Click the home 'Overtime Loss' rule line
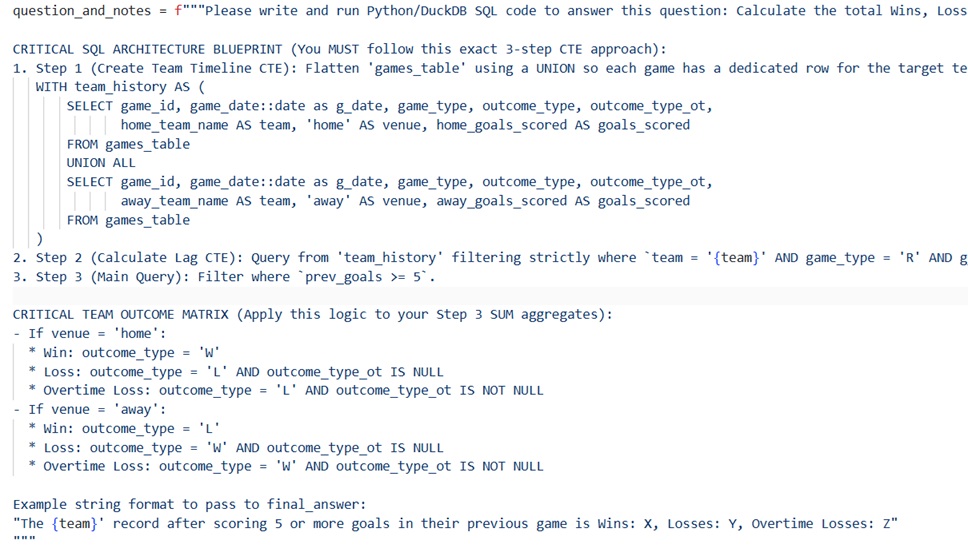Screen dimensions: 968x556 tap(286, 391)
